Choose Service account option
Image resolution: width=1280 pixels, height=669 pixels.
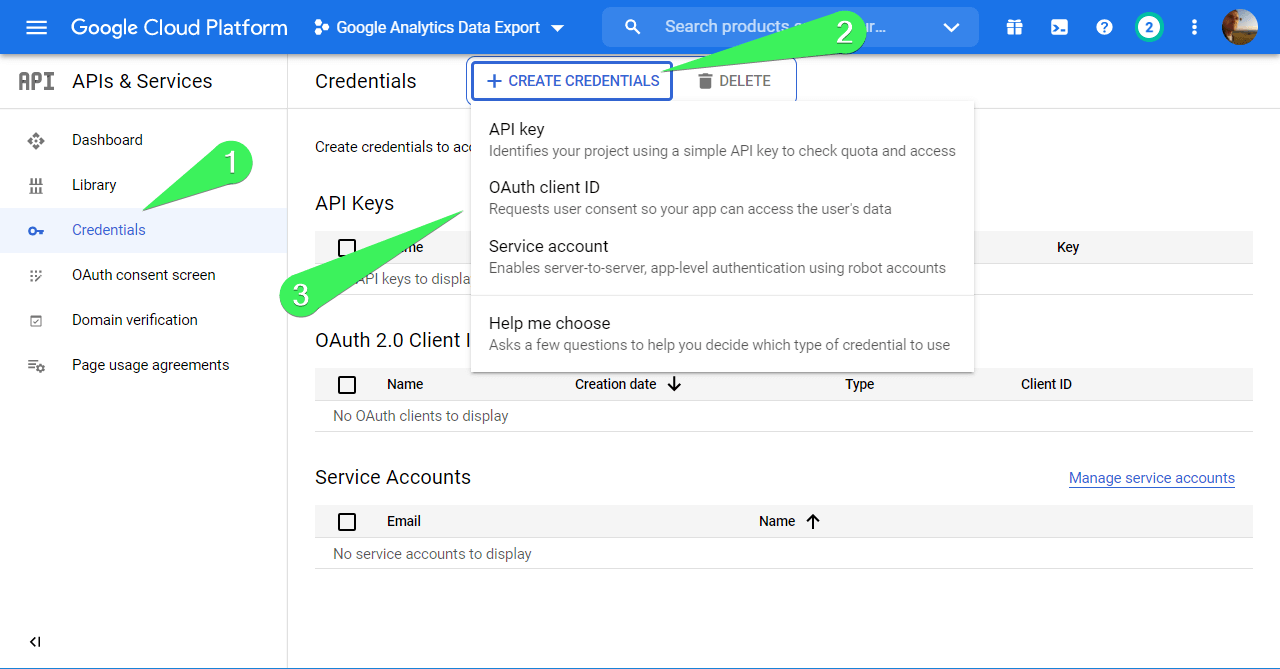click(x=722, y=256)
